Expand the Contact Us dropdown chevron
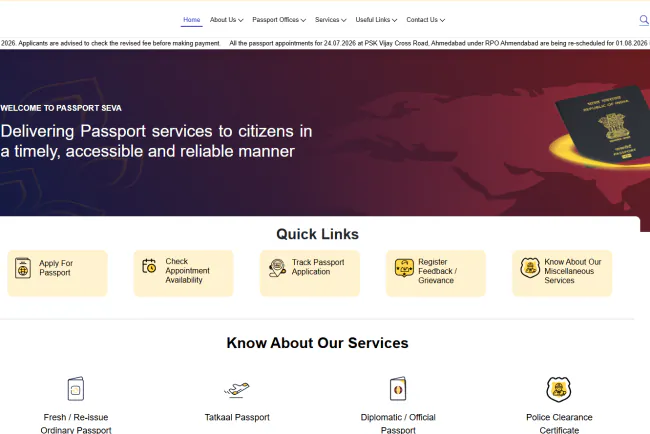650x434 pixels. 442,20
